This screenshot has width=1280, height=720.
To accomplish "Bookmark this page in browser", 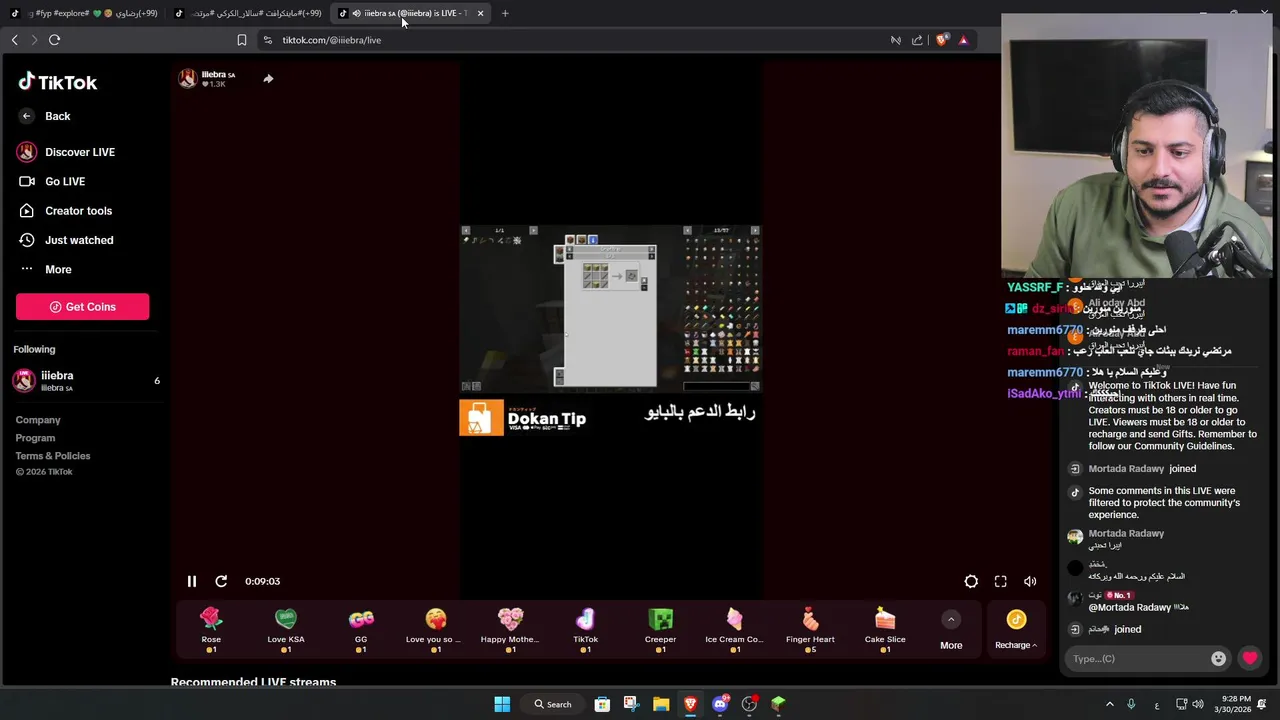I will pos(241,40).
